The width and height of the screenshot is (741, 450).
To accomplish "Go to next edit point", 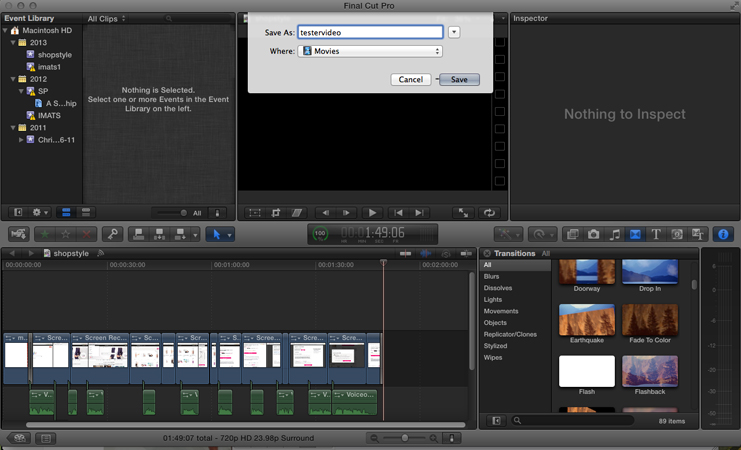I will coord(419,213).
